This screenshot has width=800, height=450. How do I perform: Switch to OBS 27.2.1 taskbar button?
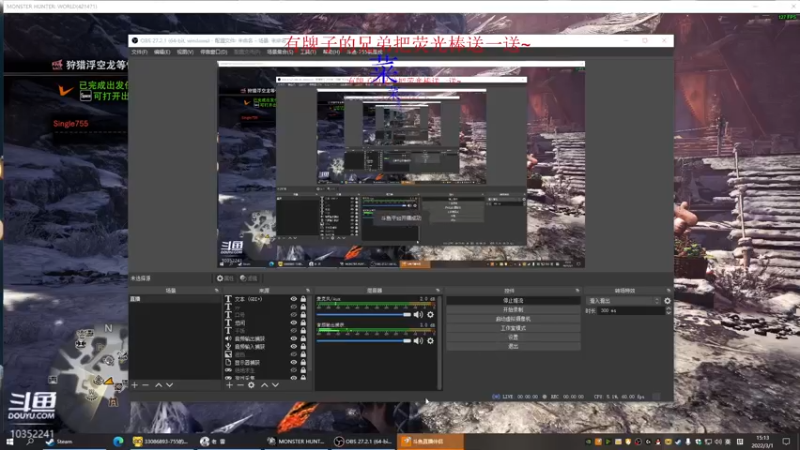[363, 441]
